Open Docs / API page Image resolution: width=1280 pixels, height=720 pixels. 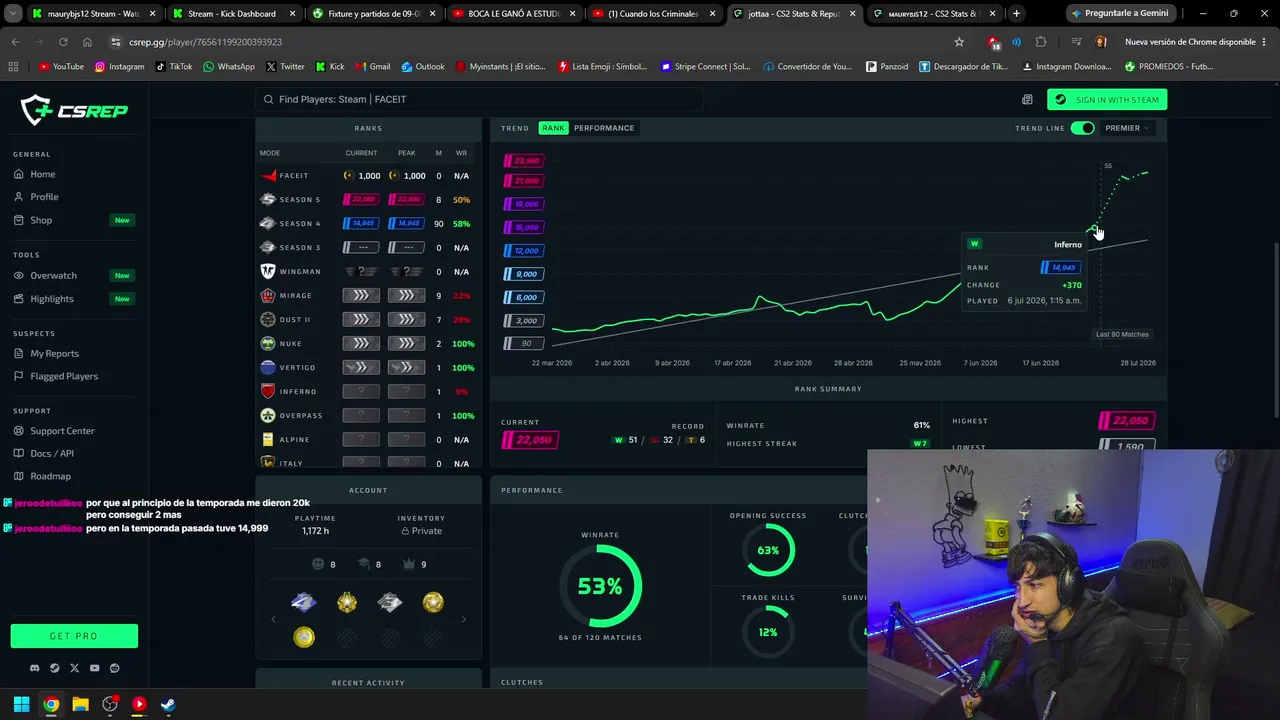(x=52, y=453)
